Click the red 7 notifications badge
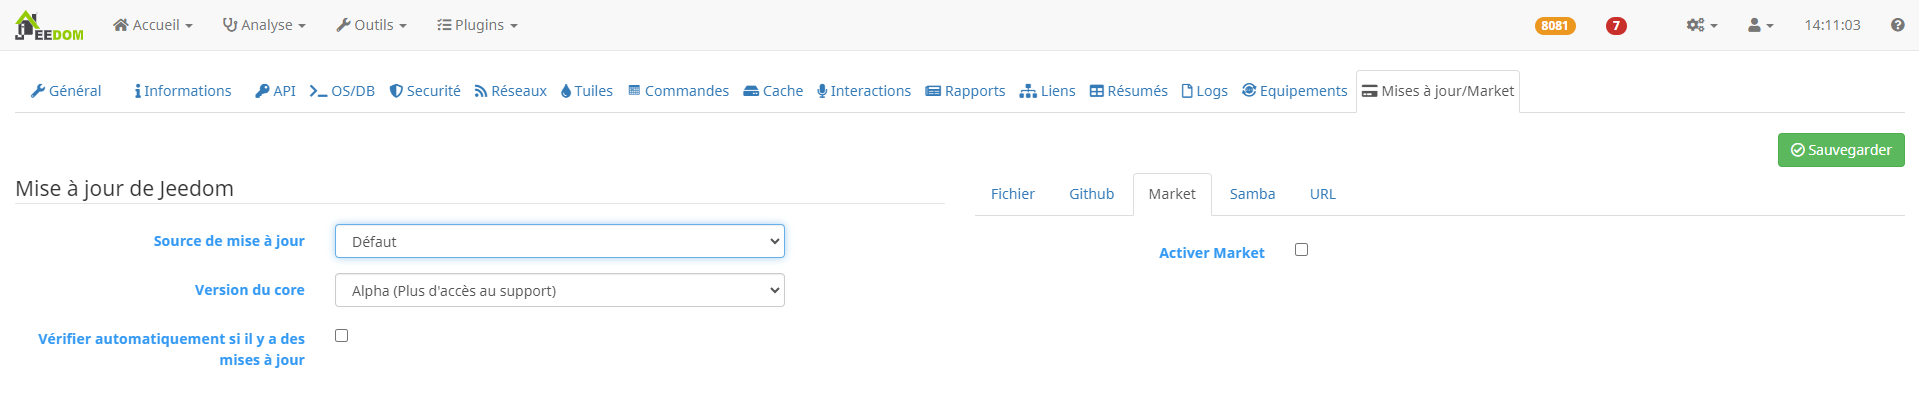This screenshot has width=1919, height=411. [1616, 26]
